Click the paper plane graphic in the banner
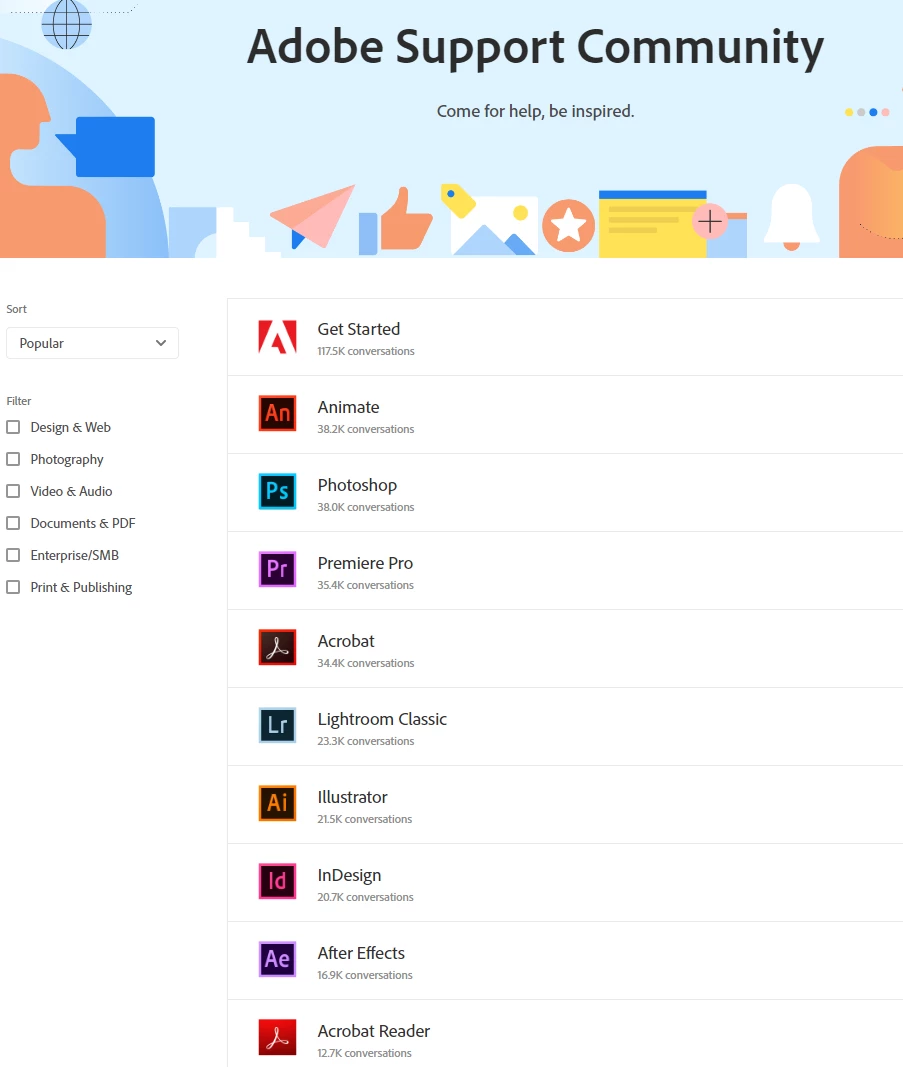The height and width of the screenshot is (1067, 903). pyautogui.click(x=312, y=217)
